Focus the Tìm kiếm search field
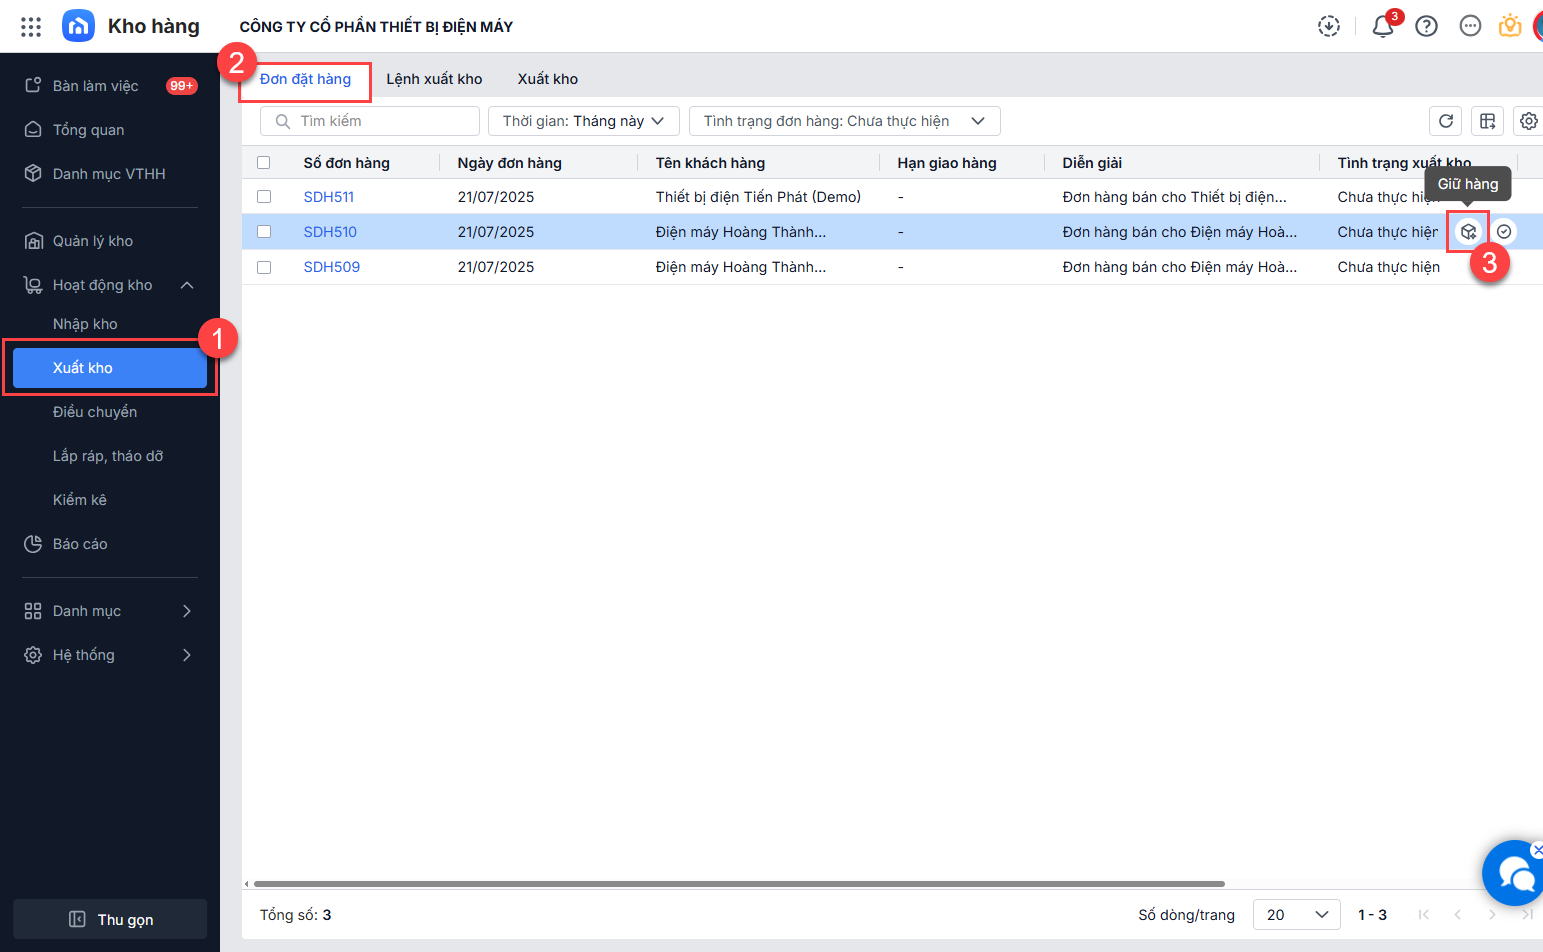Screen dimensions: 1543x952 (x=370, y=121)
